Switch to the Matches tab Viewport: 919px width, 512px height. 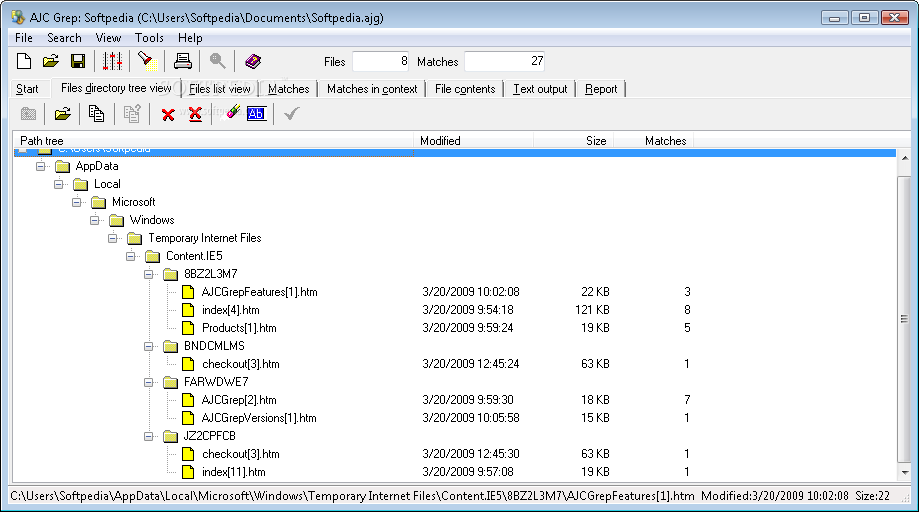[x=288, y=89]
